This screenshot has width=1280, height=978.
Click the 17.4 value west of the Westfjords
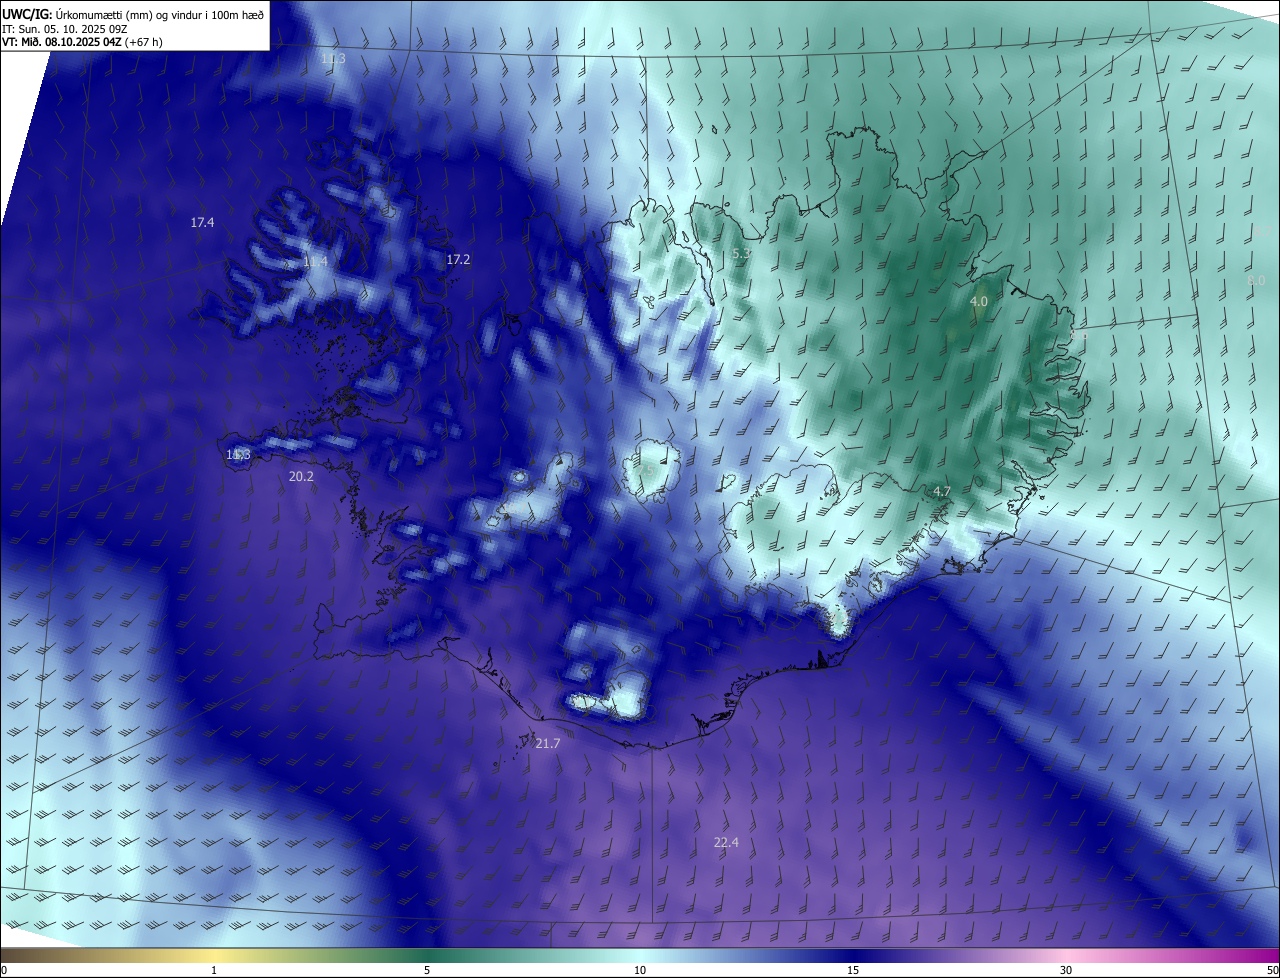tap(202, 222)
